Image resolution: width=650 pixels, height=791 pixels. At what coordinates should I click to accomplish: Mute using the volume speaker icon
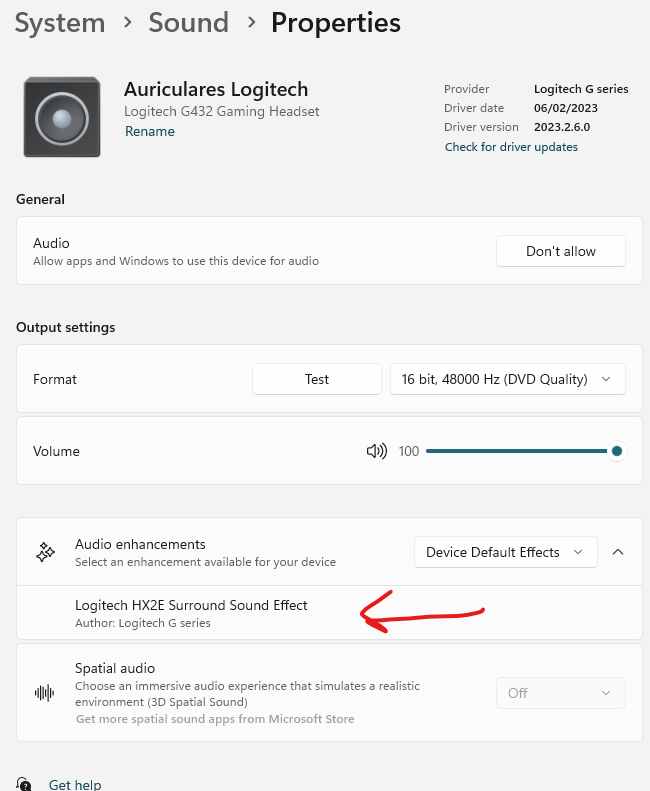376,451
